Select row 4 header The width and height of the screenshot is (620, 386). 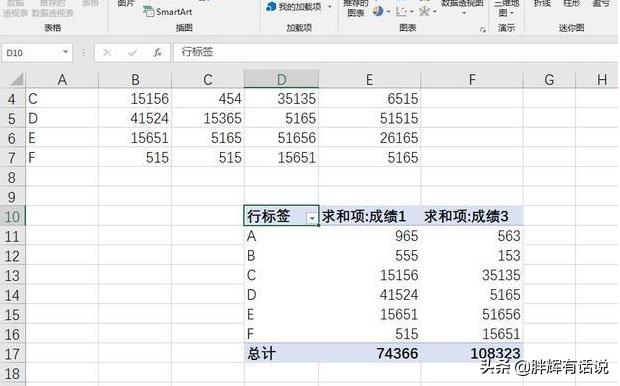click(x=12, y=98)
